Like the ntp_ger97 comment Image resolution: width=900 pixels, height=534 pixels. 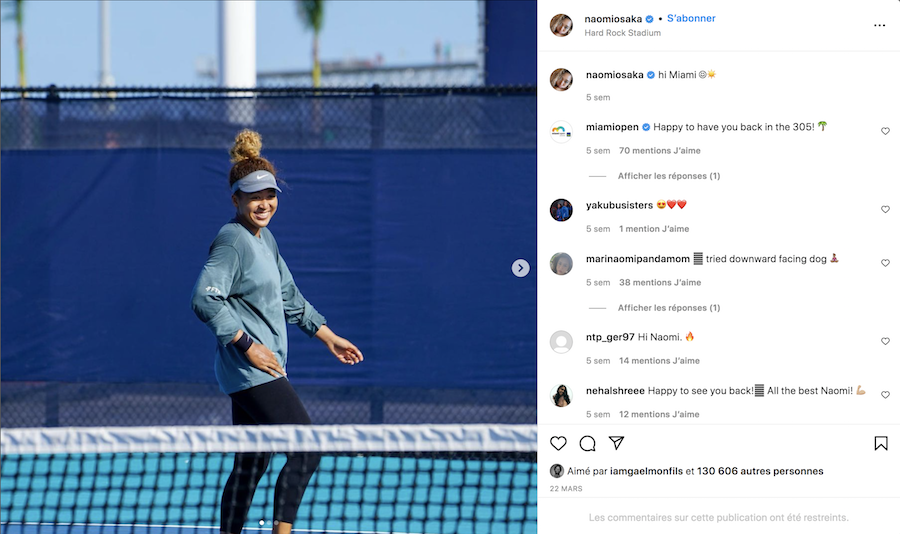click(x=885, y=341)
